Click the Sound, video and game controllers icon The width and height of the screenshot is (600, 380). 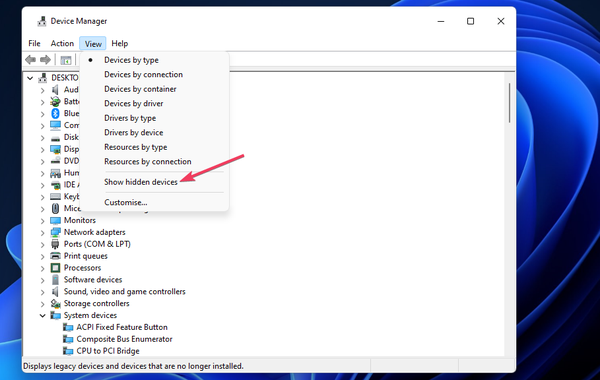click(x=55, y=292)
